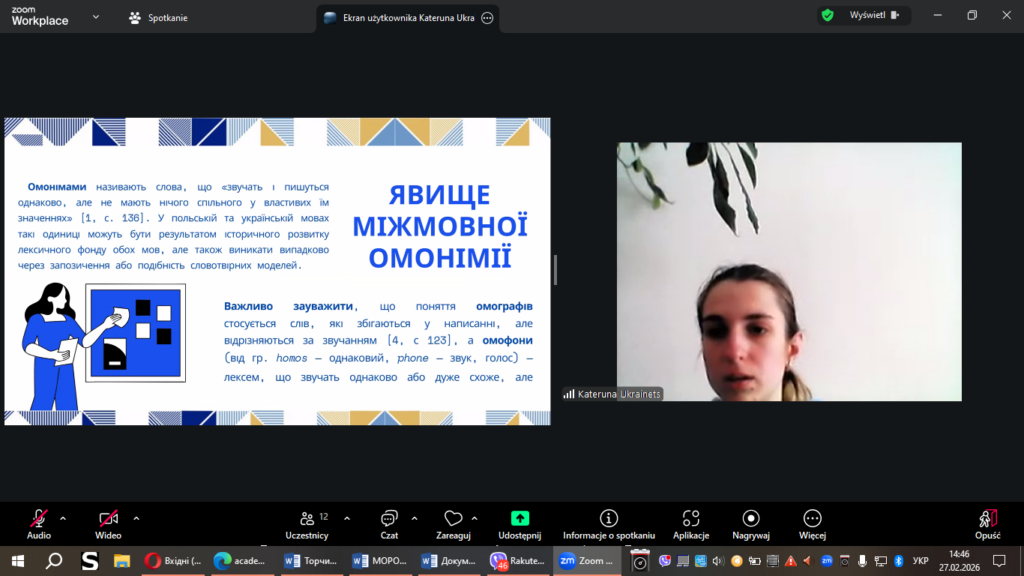Screen dimensions: 1024x576
Task: Turn on the camera with Wideo button
Action: (108, 519)
